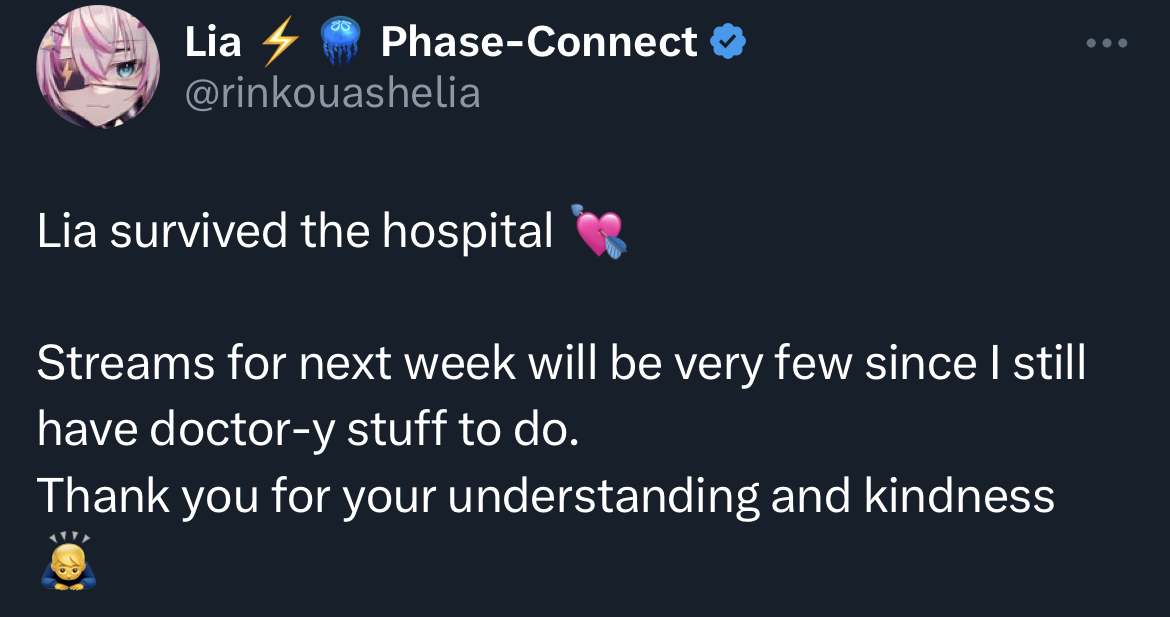Click the word 'kindness' in the tweet
The height and width of the screenshot is (617, 1170).
(x=960, y=496)
